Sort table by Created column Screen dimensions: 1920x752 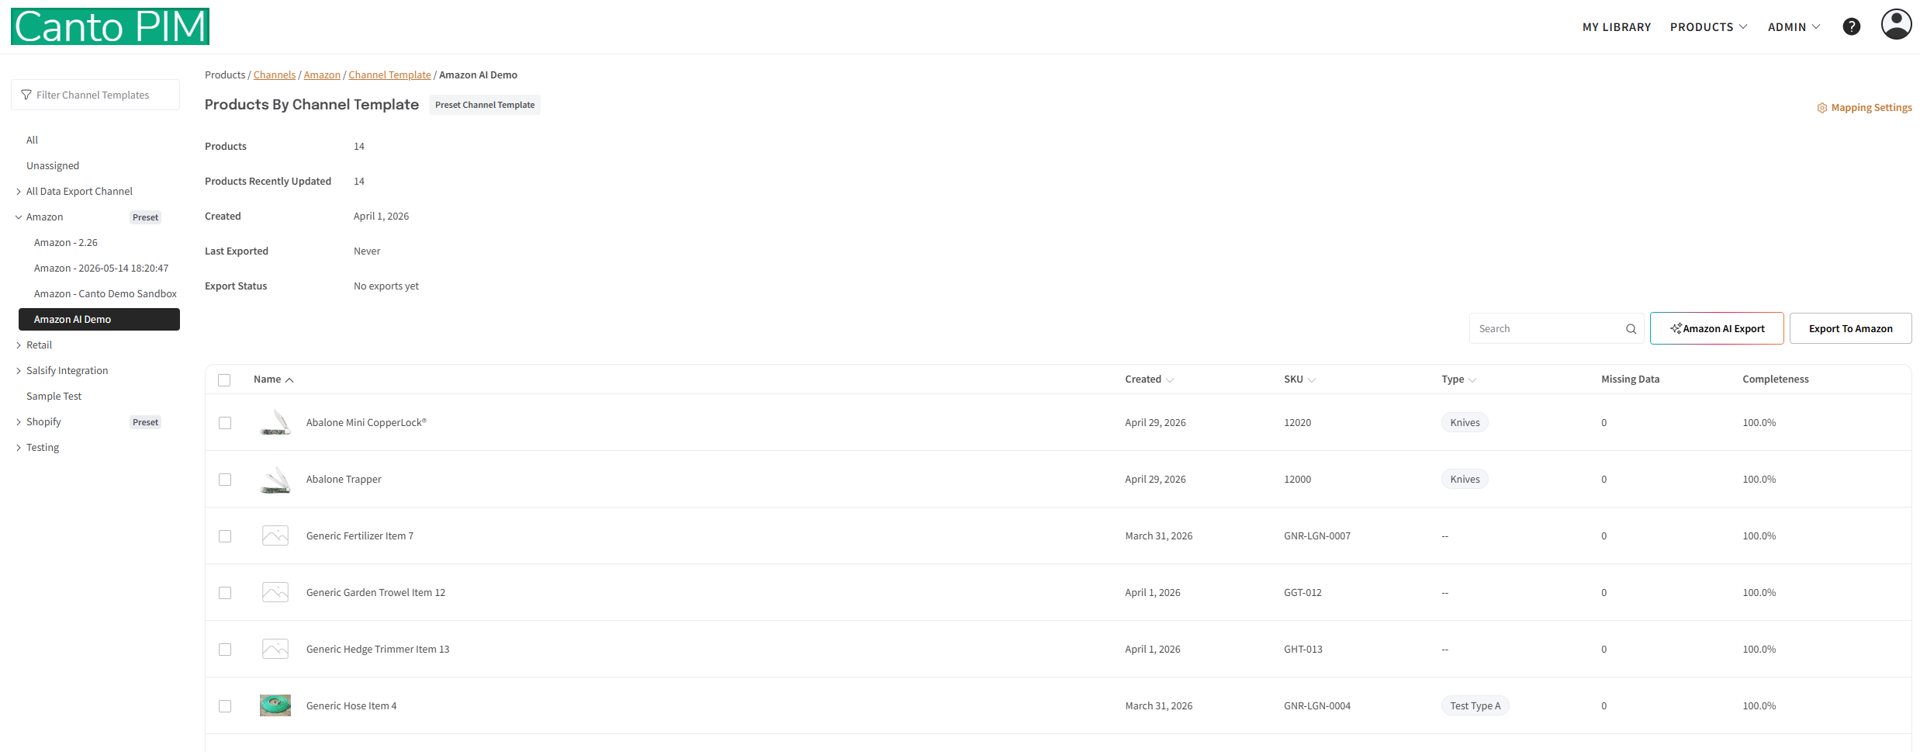[x=1149, y=380]
